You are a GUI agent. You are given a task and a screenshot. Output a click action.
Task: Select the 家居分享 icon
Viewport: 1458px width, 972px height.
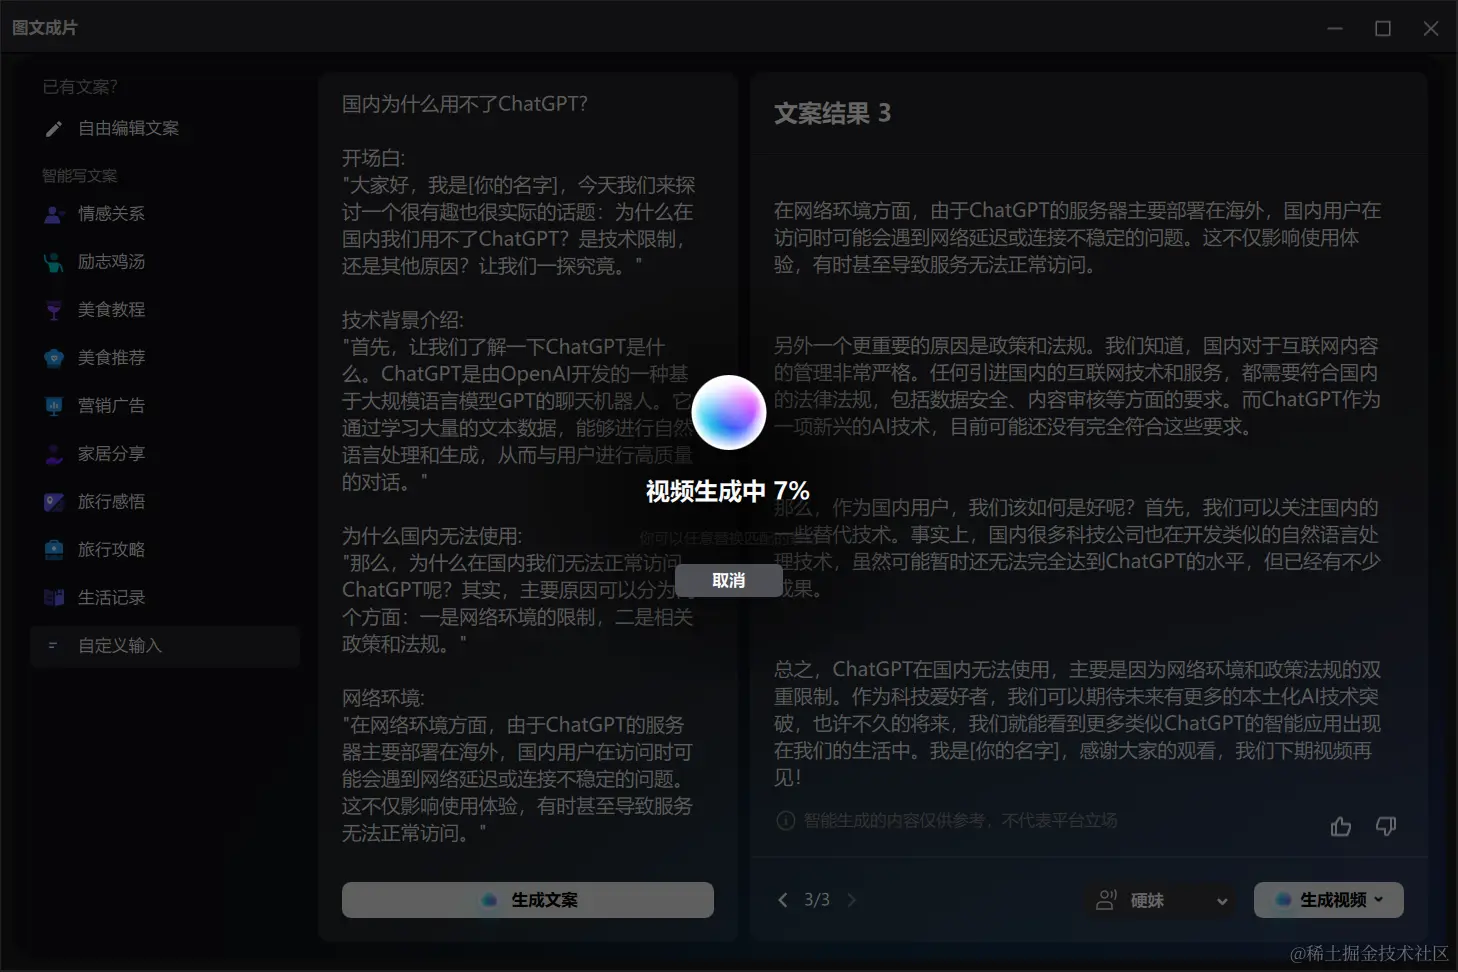coord(53,453)
